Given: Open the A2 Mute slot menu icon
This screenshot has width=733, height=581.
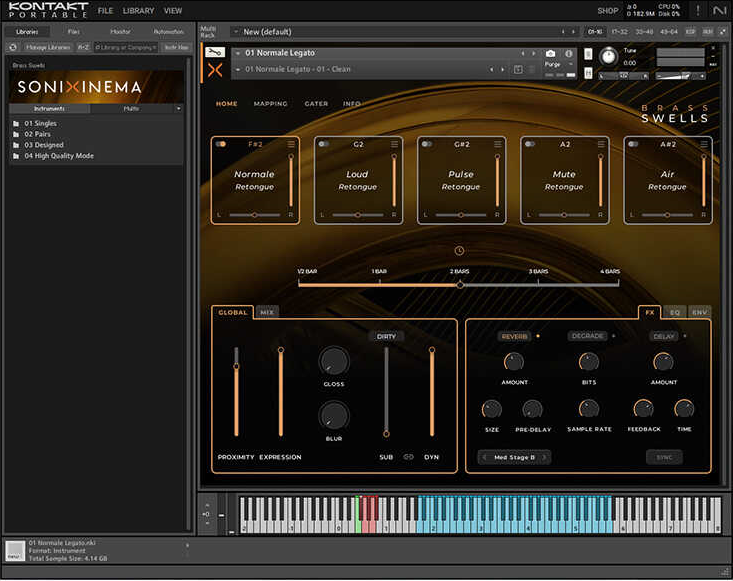Looking at the screenshot, I should (601, 144).
